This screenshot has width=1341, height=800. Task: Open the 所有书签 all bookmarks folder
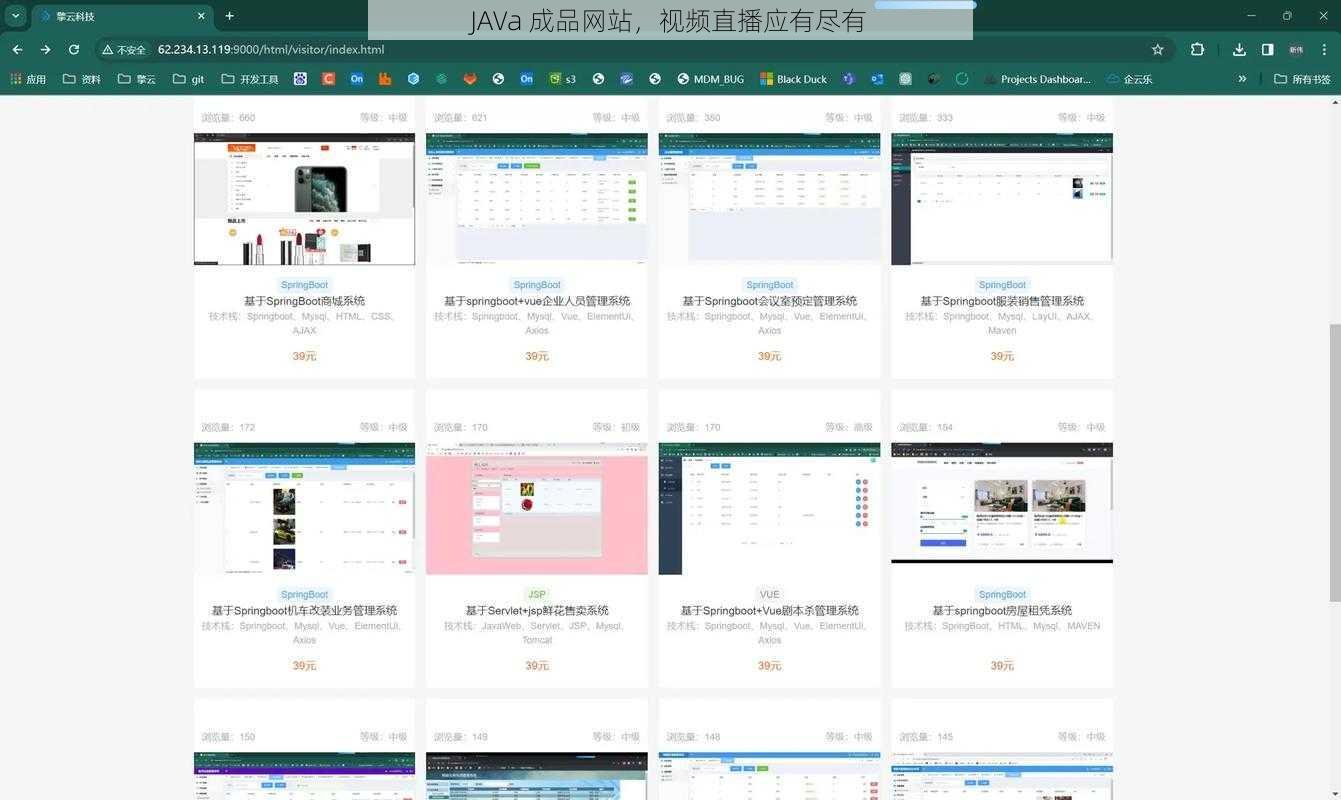click(x=1302, y=79)
